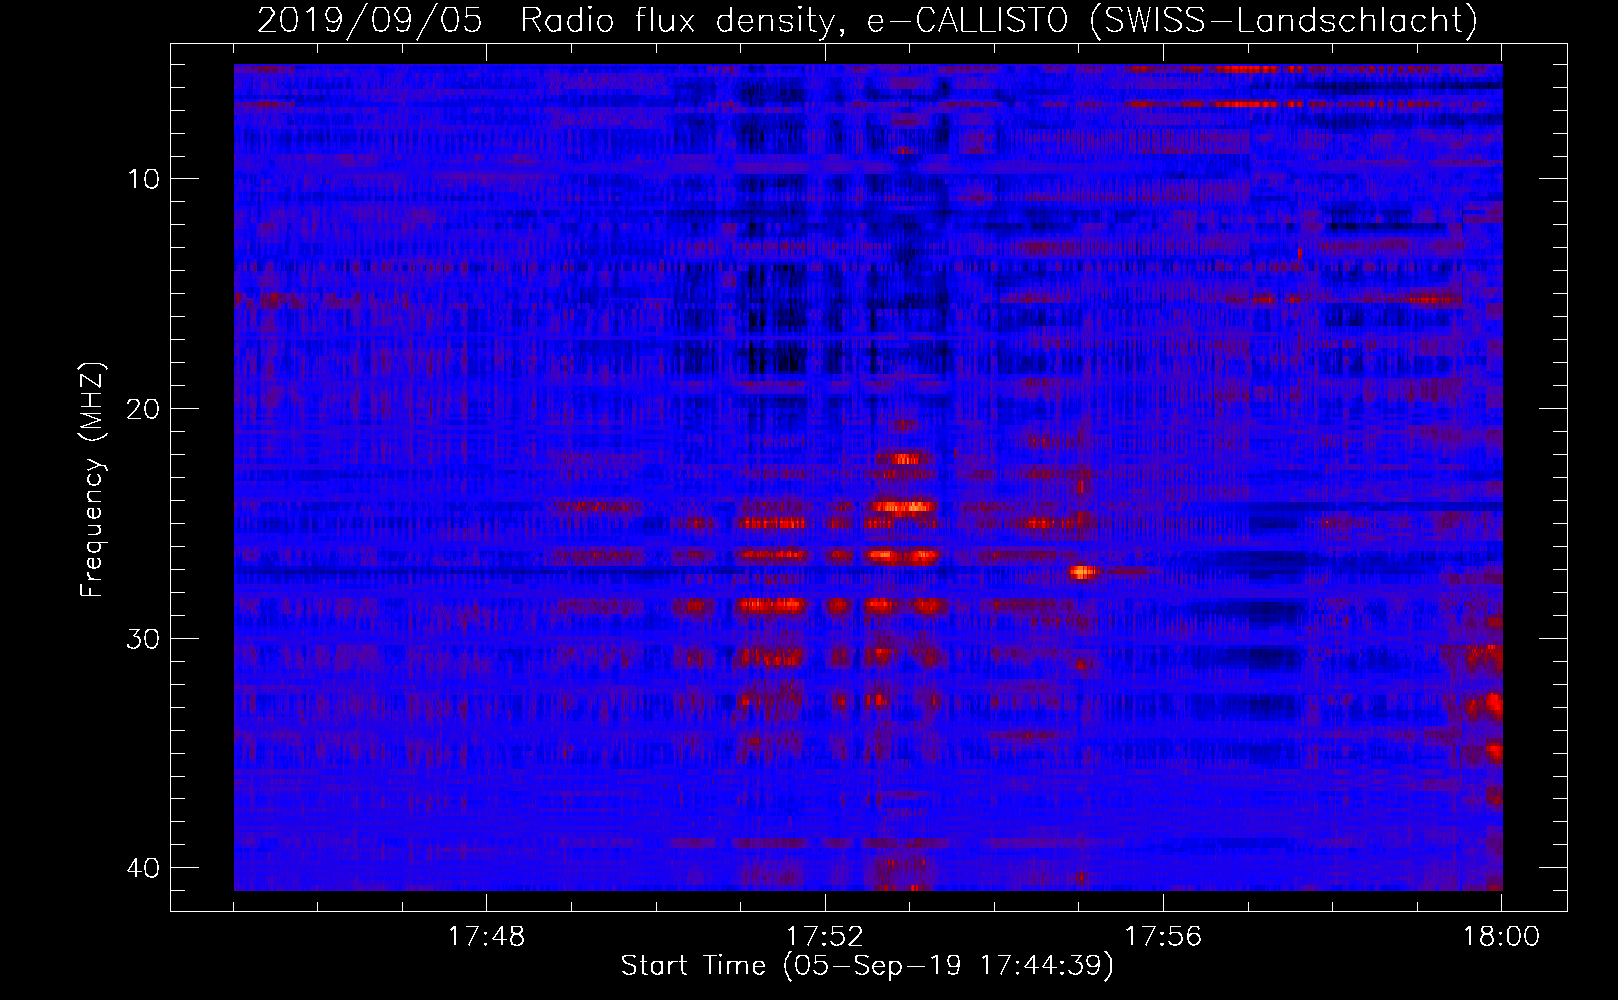1618x1000 pixels.
Task: Click the 30 frequency tick label
Action: coord(144,639)
